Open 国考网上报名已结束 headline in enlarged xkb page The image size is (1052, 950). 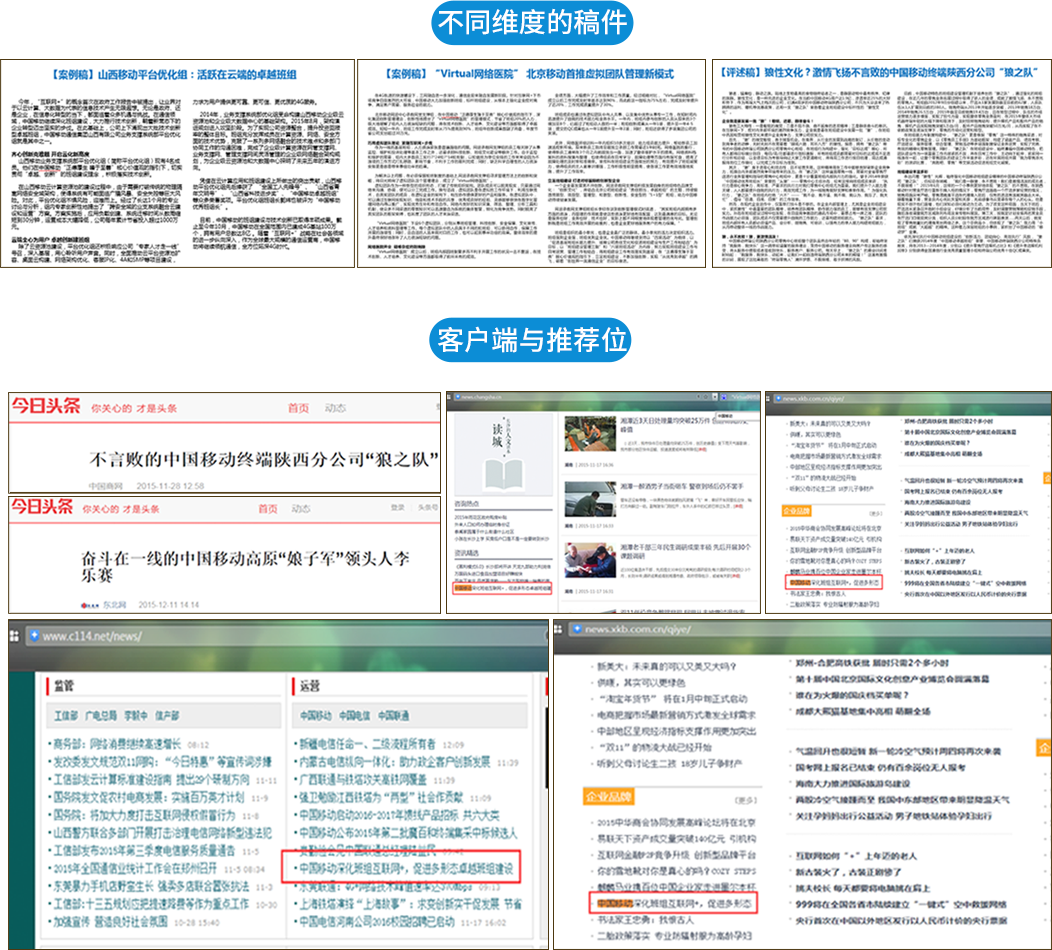coord(881,768)
